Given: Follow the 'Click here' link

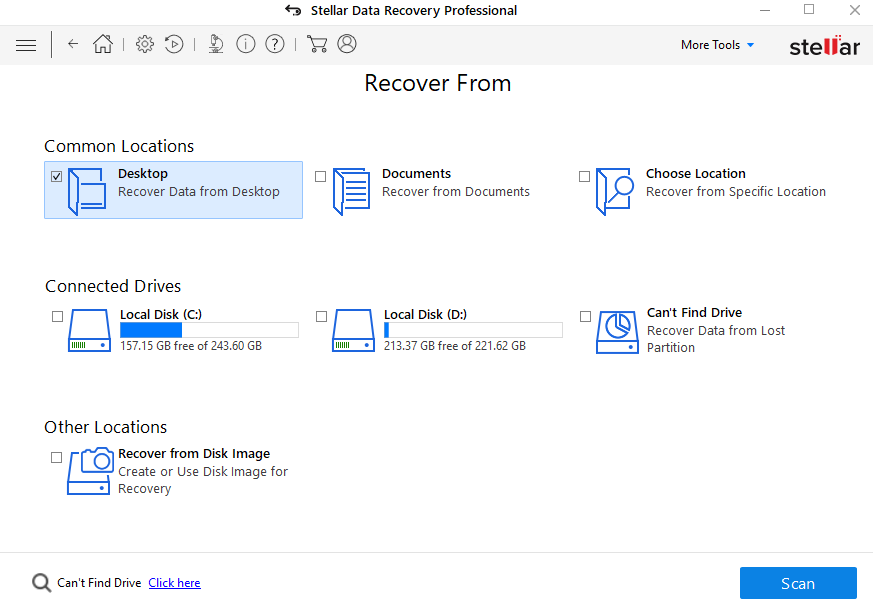Looking at the screenshot, I should (174, 583).
